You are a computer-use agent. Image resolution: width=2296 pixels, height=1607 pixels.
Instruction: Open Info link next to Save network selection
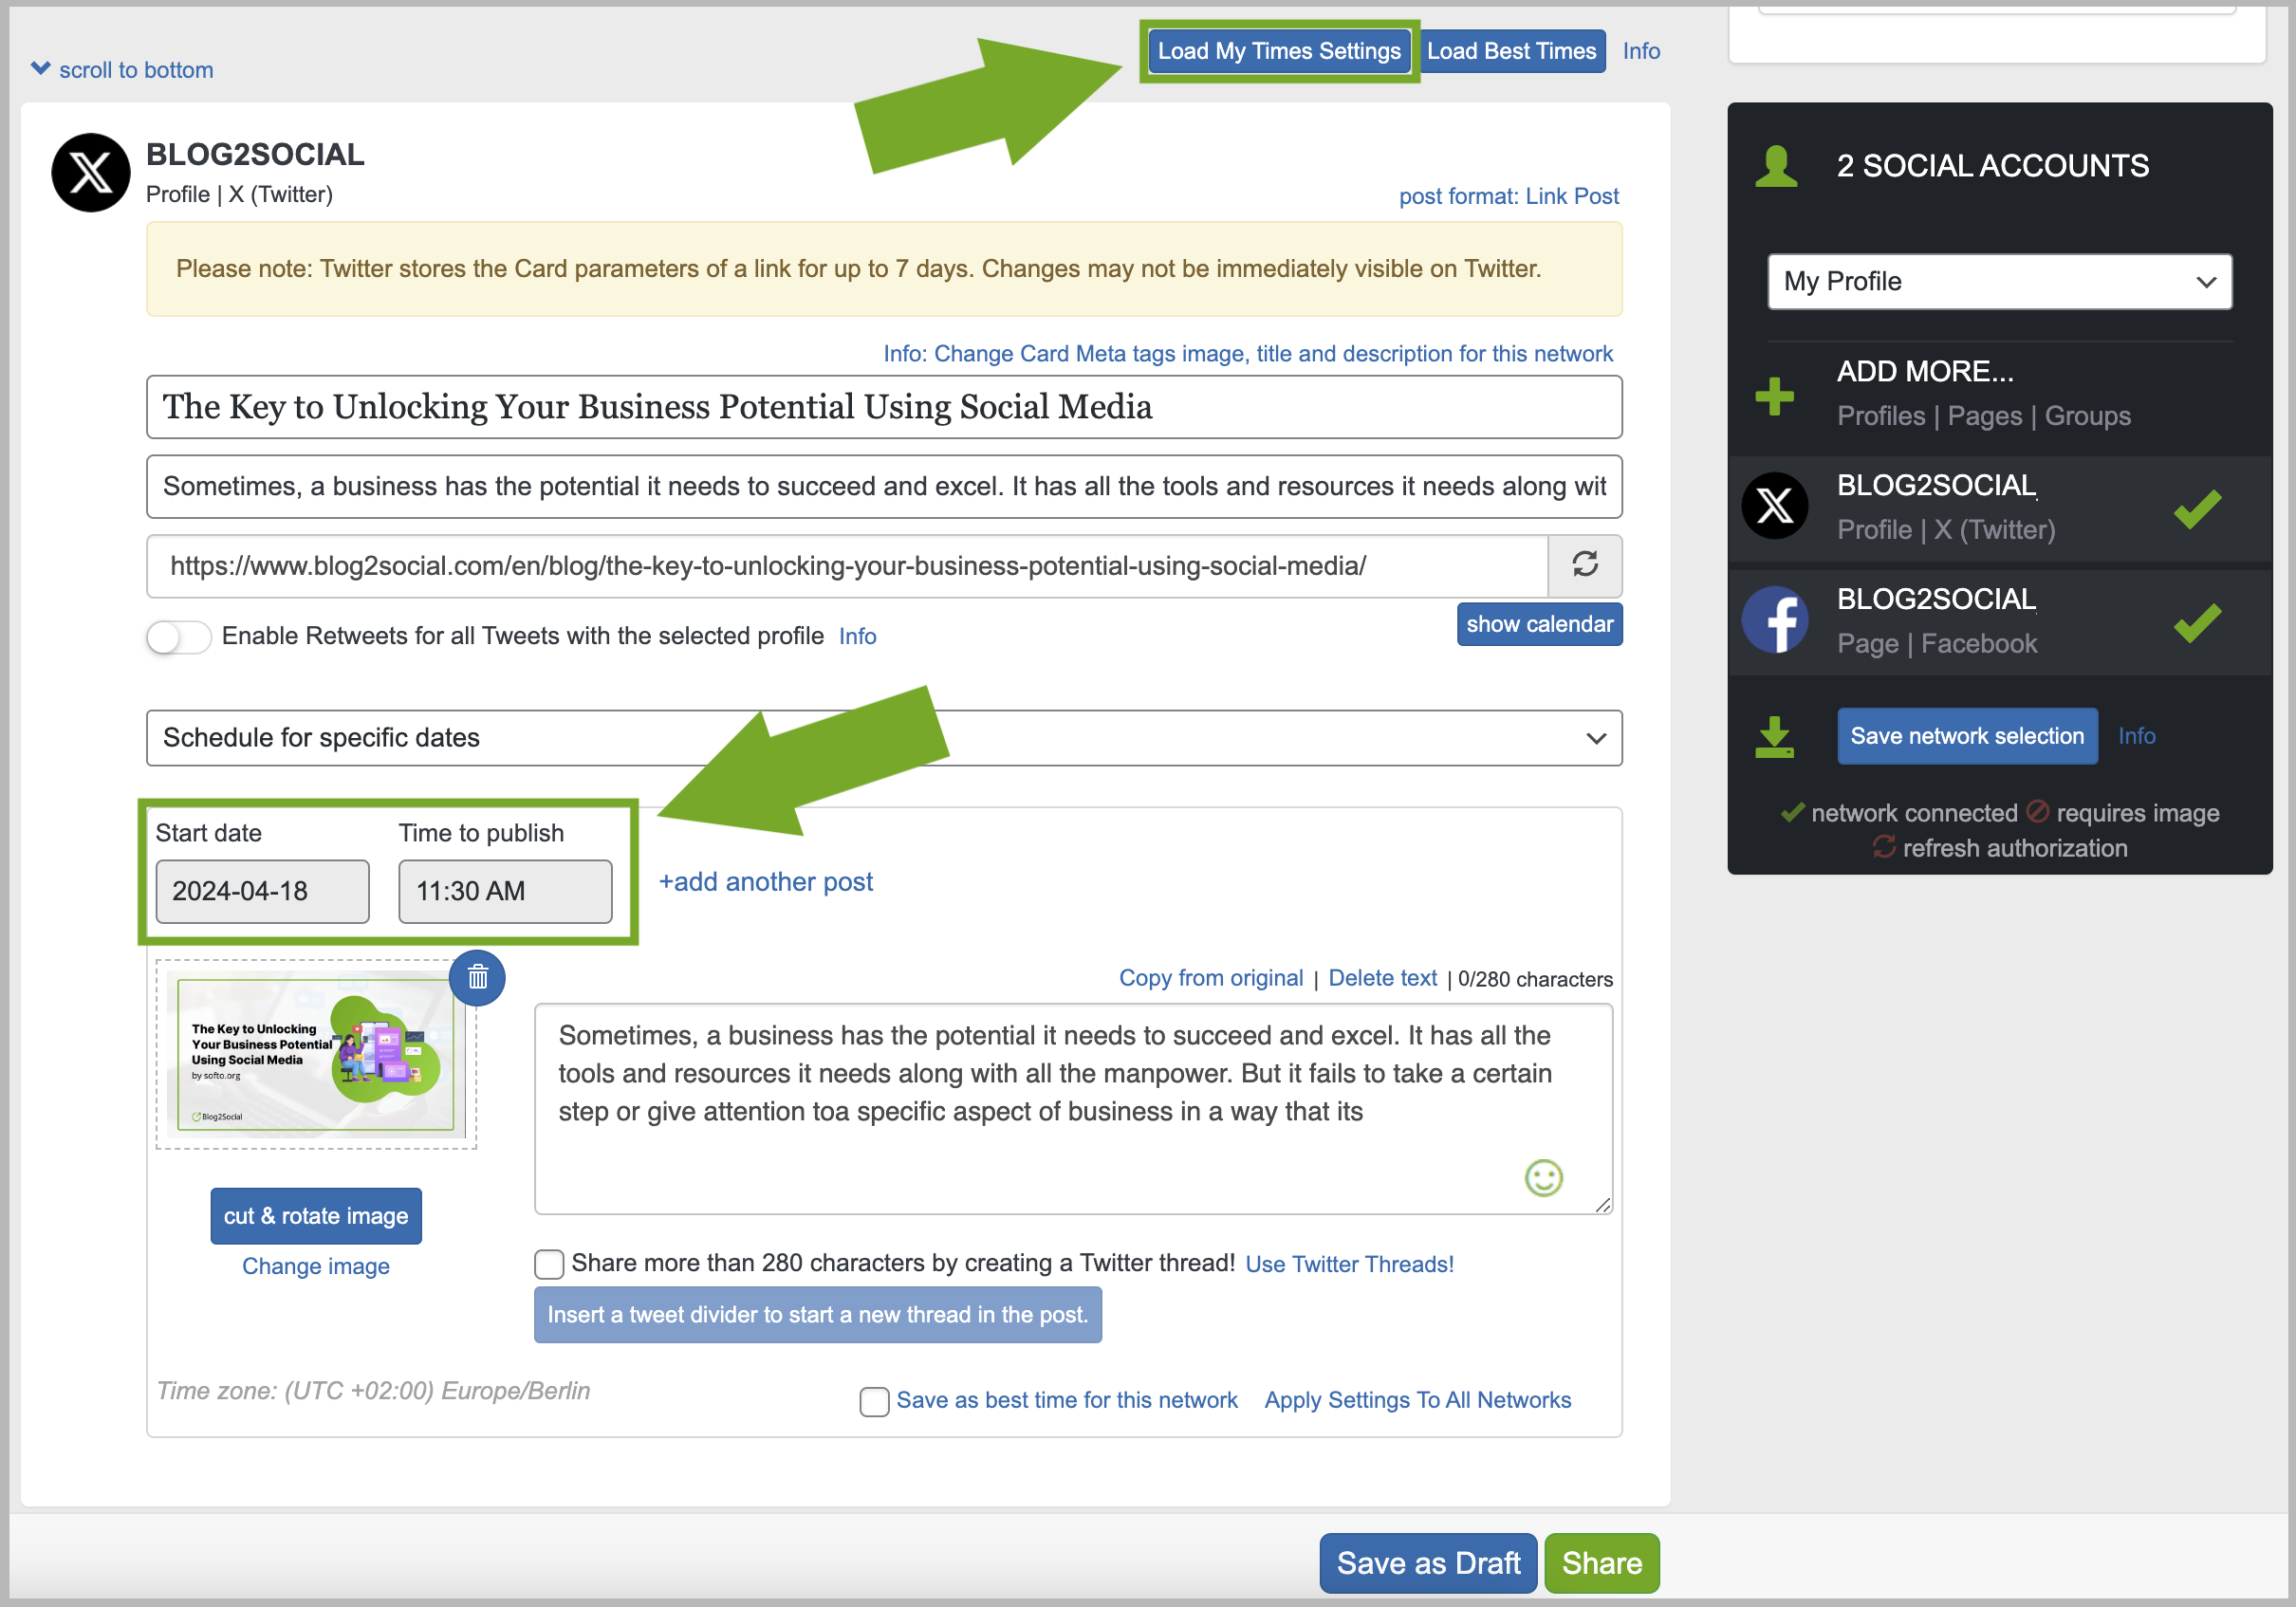(x=2136, y=736)
